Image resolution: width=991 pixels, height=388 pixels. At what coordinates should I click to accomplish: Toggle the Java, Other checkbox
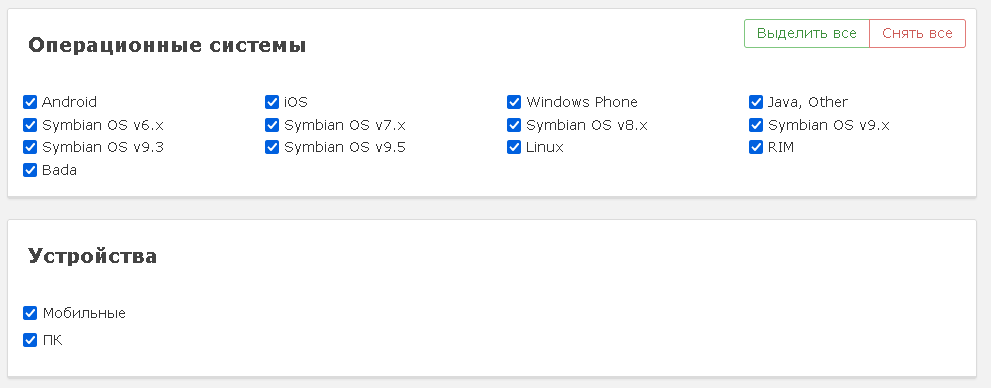tap(756, 102)
